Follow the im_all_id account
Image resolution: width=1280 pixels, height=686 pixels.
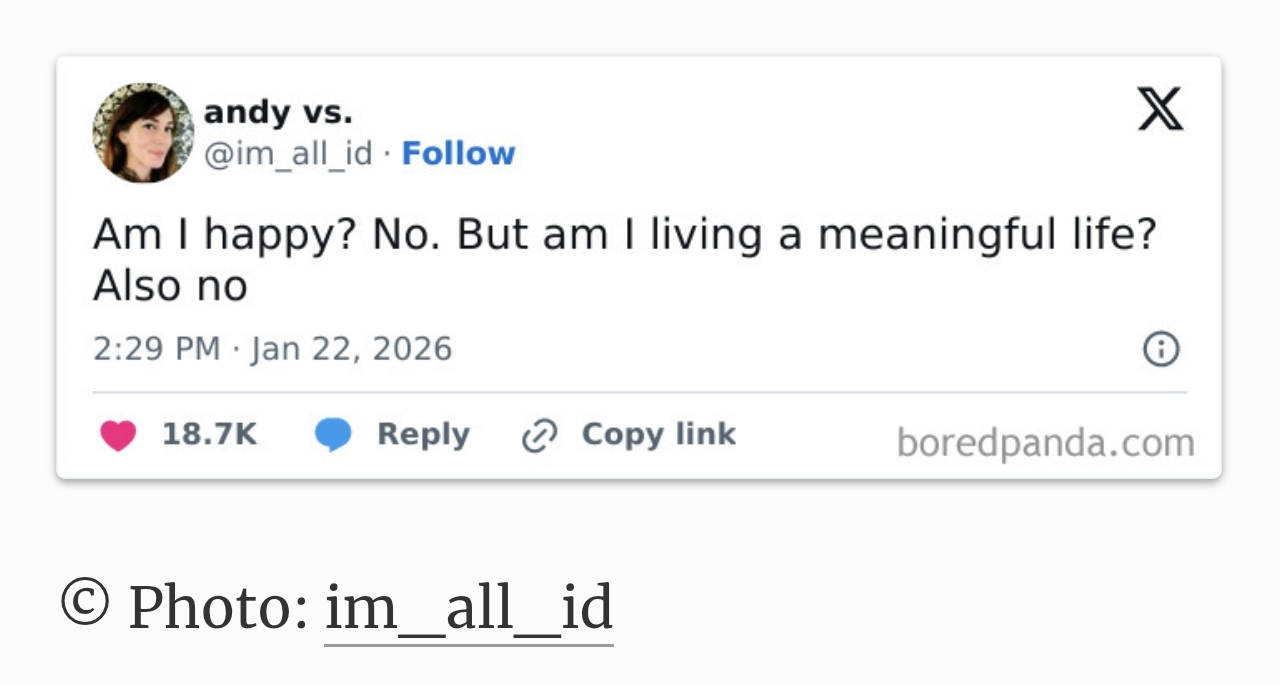(458, 154)
